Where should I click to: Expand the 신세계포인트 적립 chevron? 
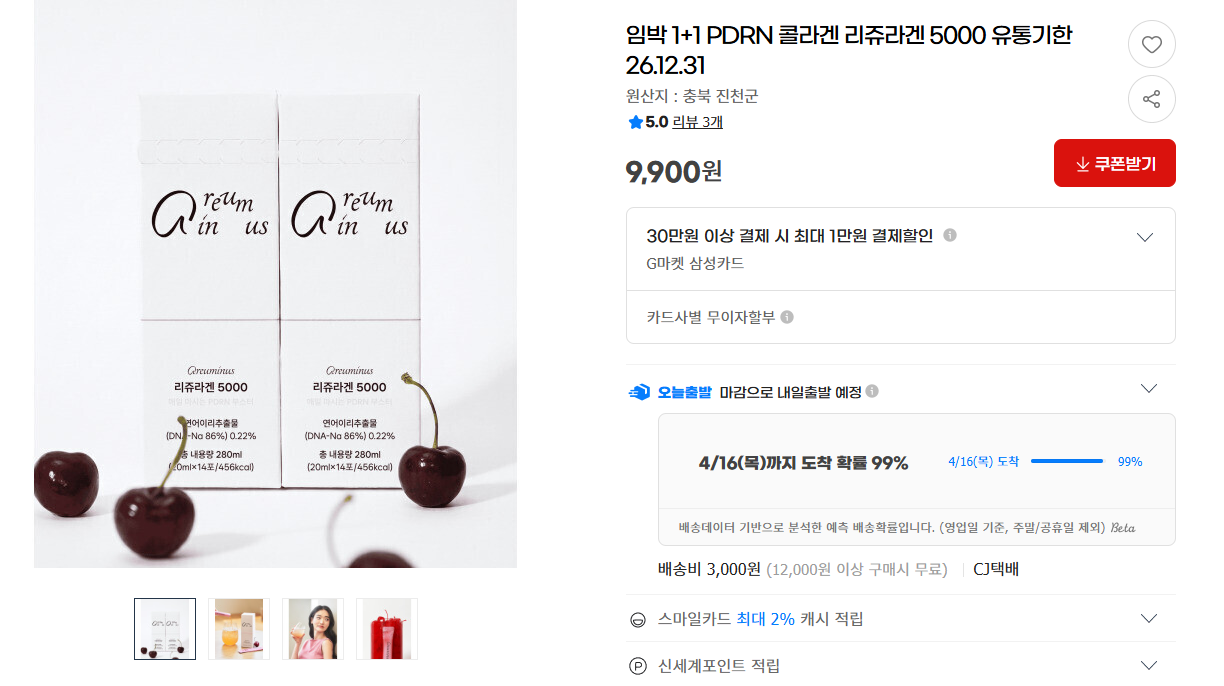point(1149,665)
